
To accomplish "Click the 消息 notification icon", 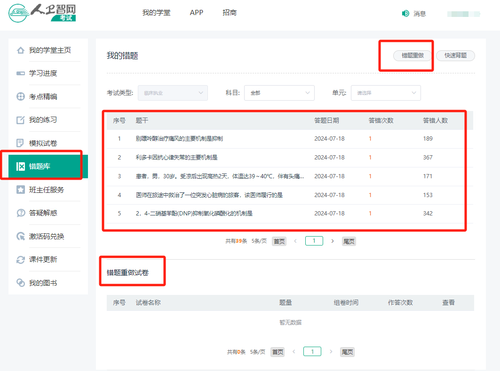I will point(405,13).
